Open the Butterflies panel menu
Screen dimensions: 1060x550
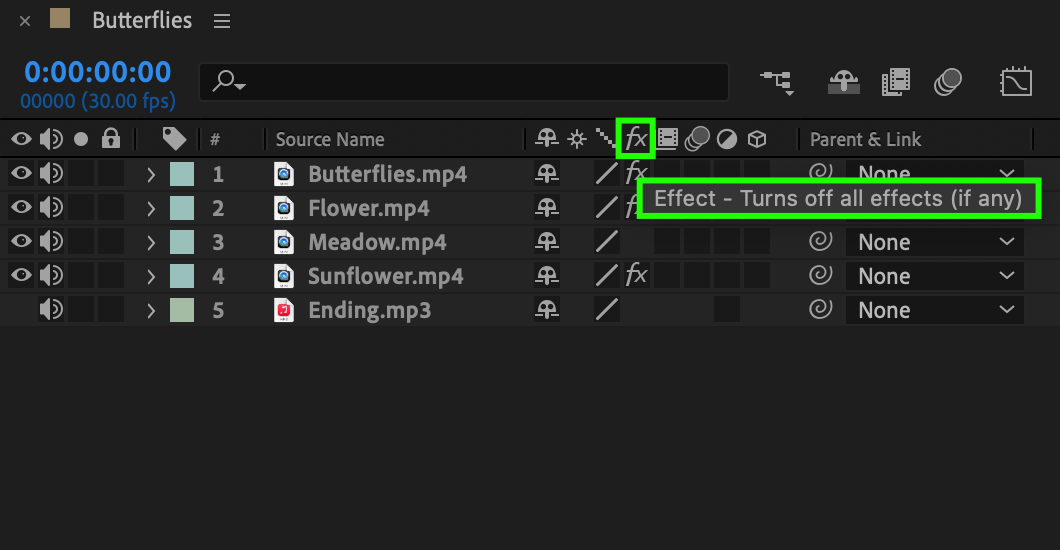(x=222, y=21)
